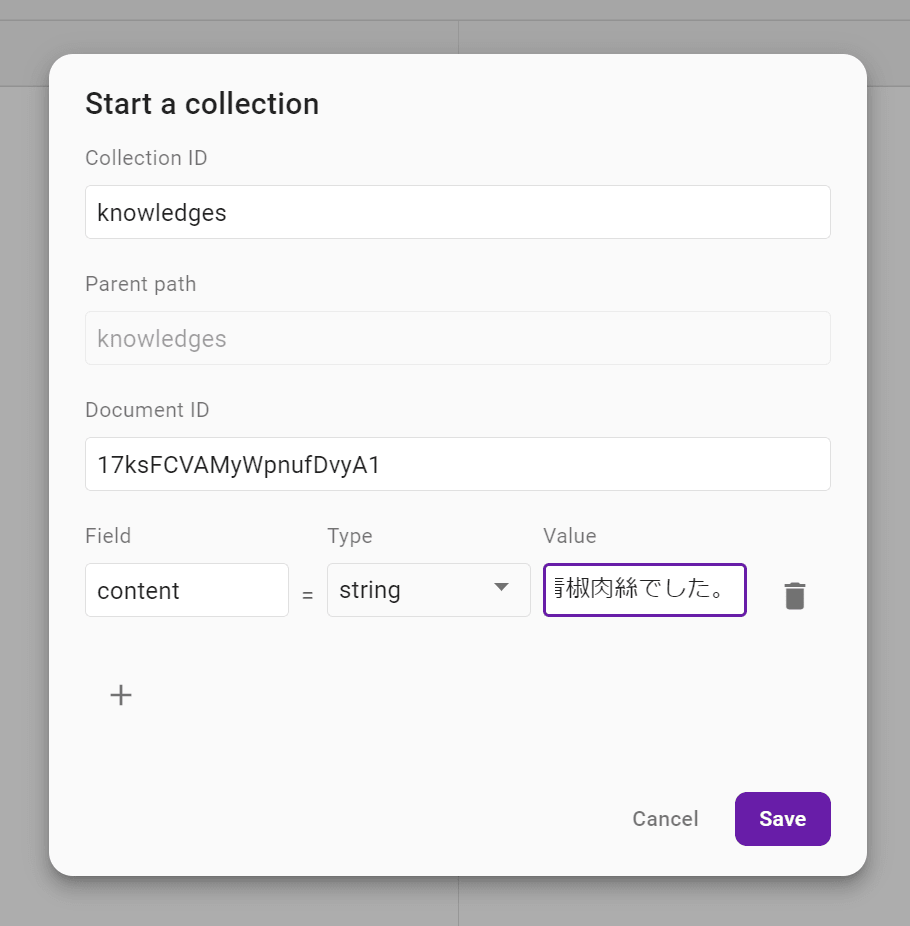The width and height of the screenshot is (910, 926).
Task: Select the content field name input
Action: (187, 590)
